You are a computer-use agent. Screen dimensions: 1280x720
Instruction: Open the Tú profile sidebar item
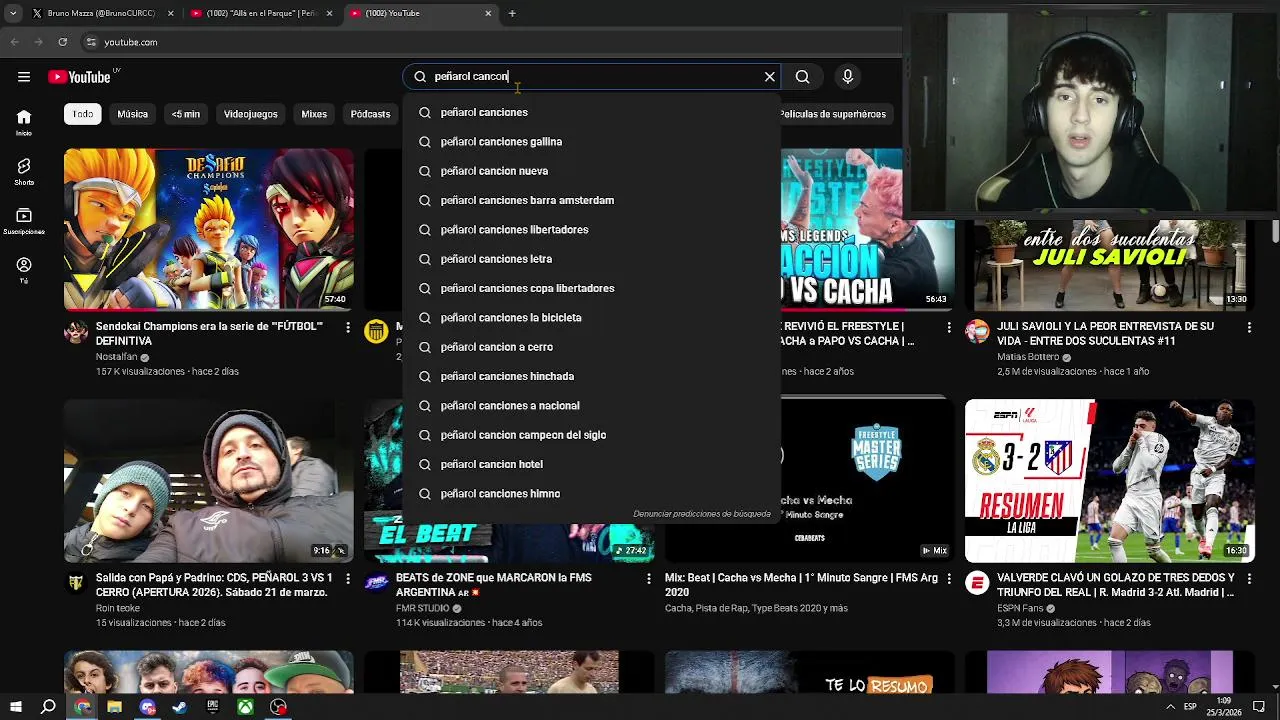click(x=24, y=270)
